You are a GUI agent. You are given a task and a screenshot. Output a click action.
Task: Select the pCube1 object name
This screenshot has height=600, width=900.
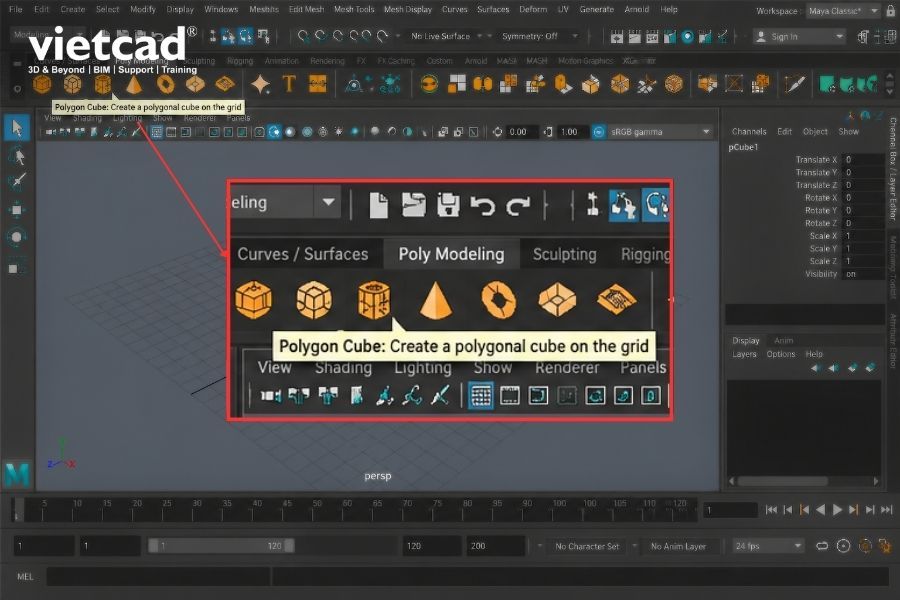click(743, 147)
